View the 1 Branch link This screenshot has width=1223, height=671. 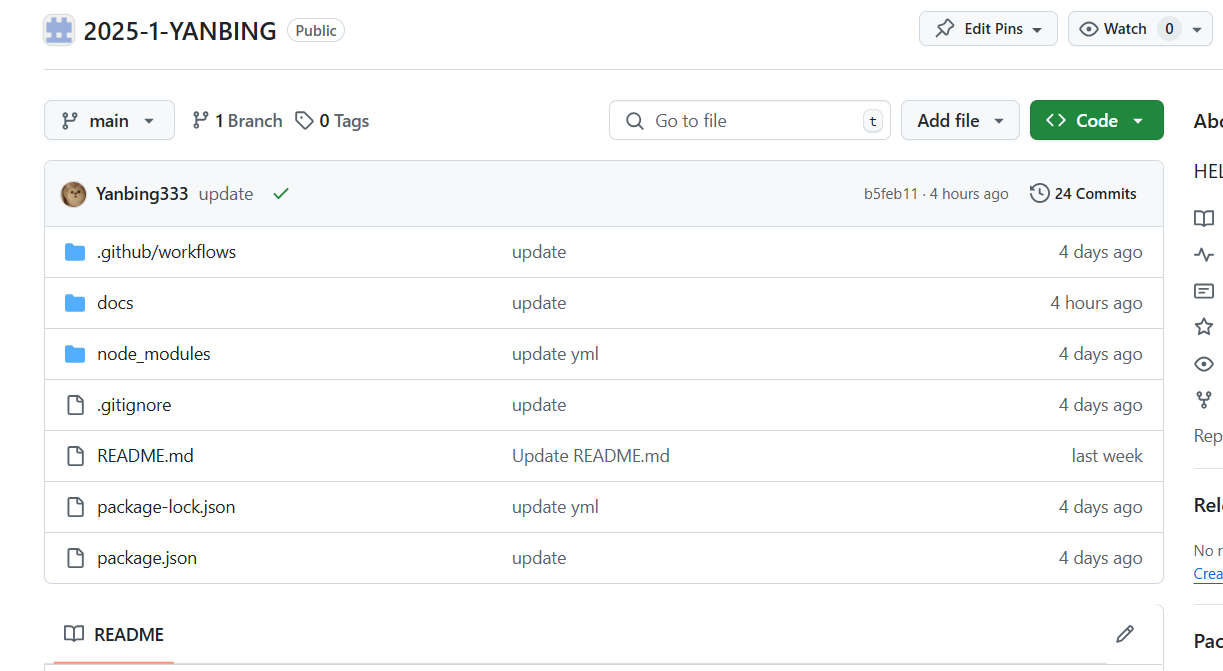click(x=237, y=121)
